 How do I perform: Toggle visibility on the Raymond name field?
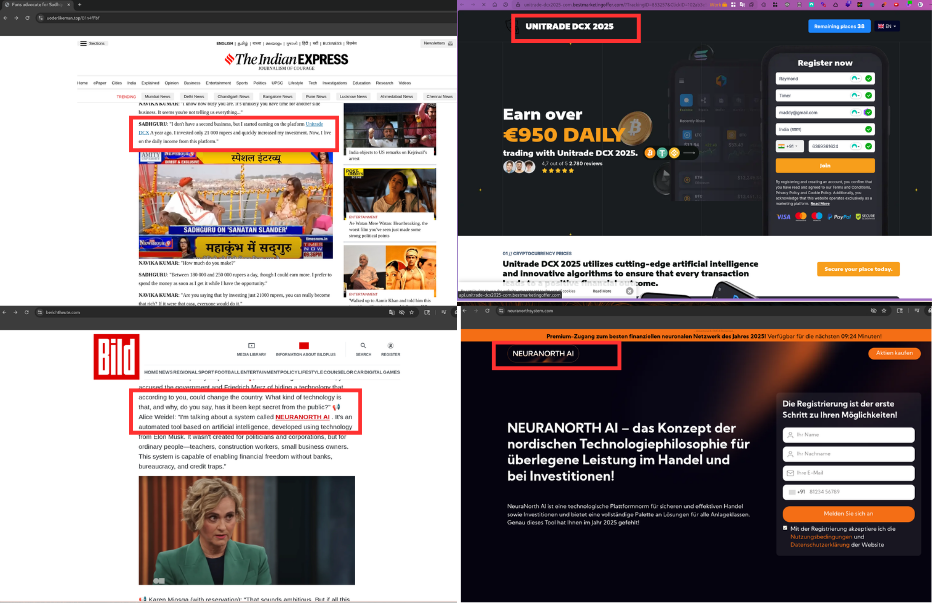[x=854, y=78]
